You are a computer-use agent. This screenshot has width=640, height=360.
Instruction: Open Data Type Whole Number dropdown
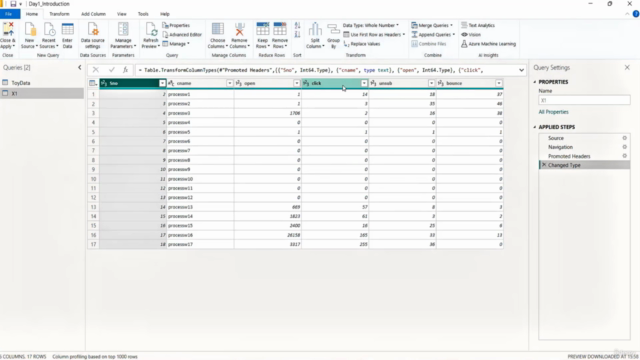pyautogui.click(x=371, y=25)
